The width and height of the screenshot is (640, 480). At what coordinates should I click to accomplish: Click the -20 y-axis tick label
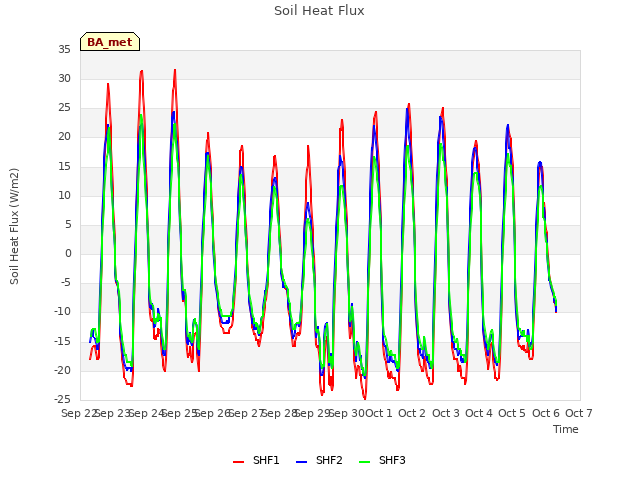pos(63,370)
